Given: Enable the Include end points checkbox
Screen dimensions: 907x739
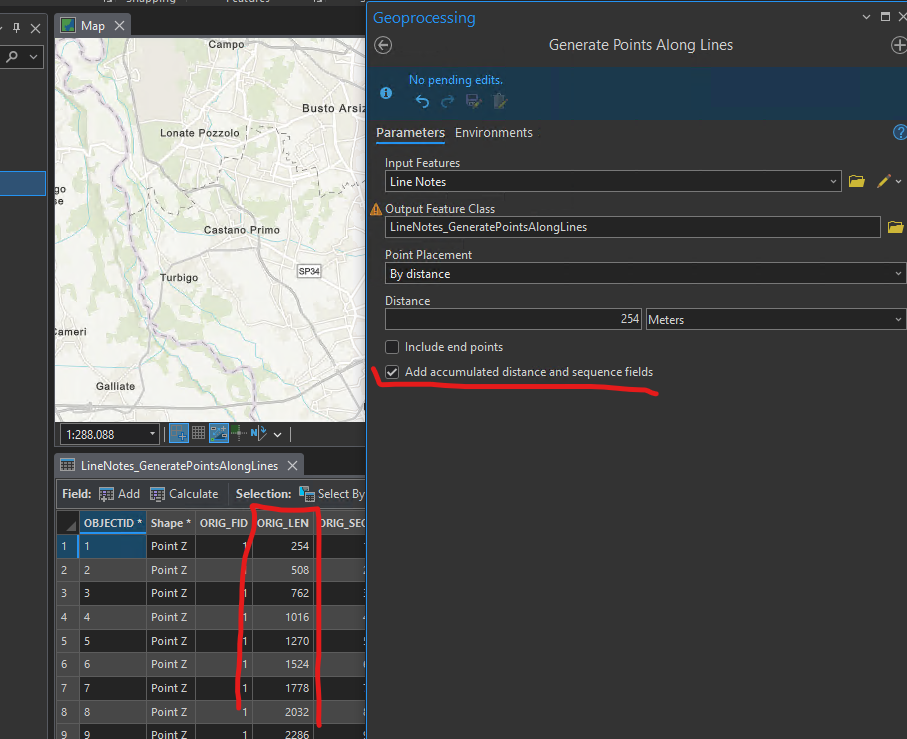Looking at the screenshot, I should [392, 347].
